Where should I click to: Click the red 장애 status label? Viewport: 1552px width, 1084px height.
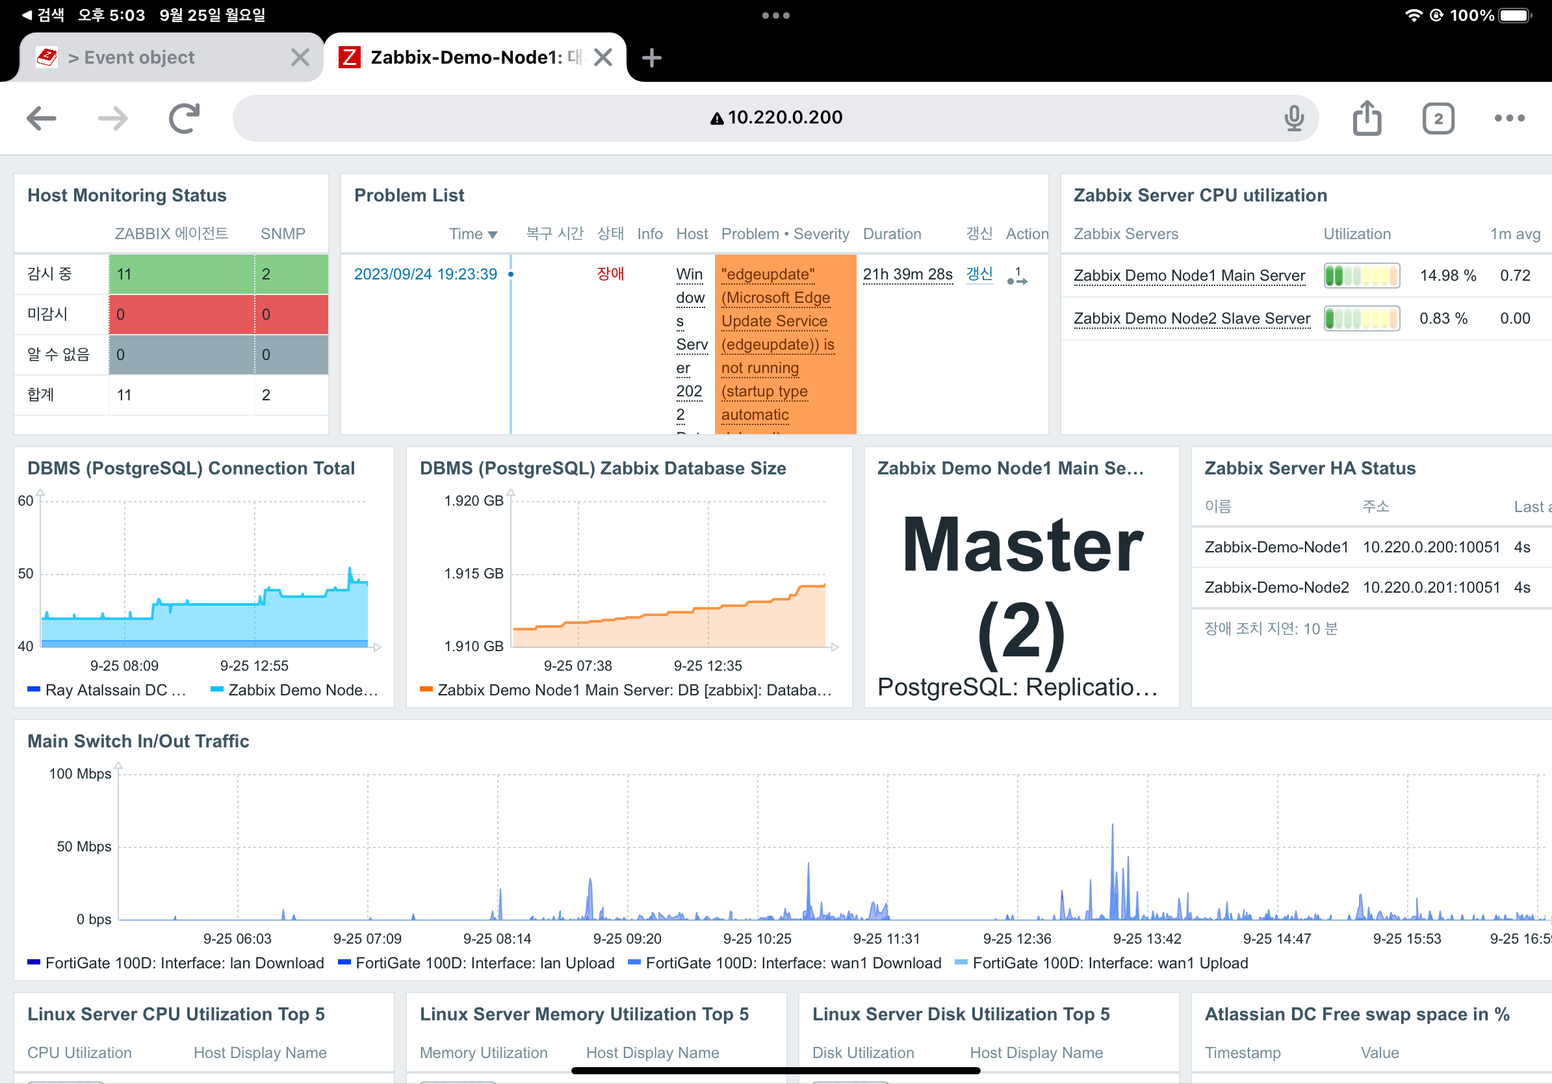(610, 274)
